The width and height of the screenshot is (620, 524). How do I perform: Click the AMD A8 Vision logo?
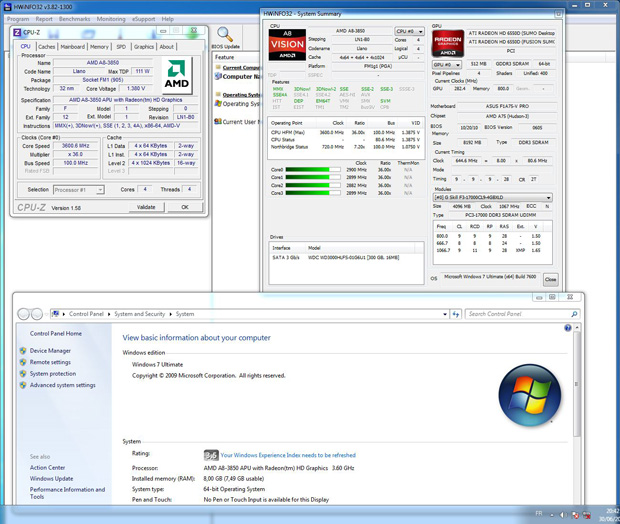tap(287, 44)
